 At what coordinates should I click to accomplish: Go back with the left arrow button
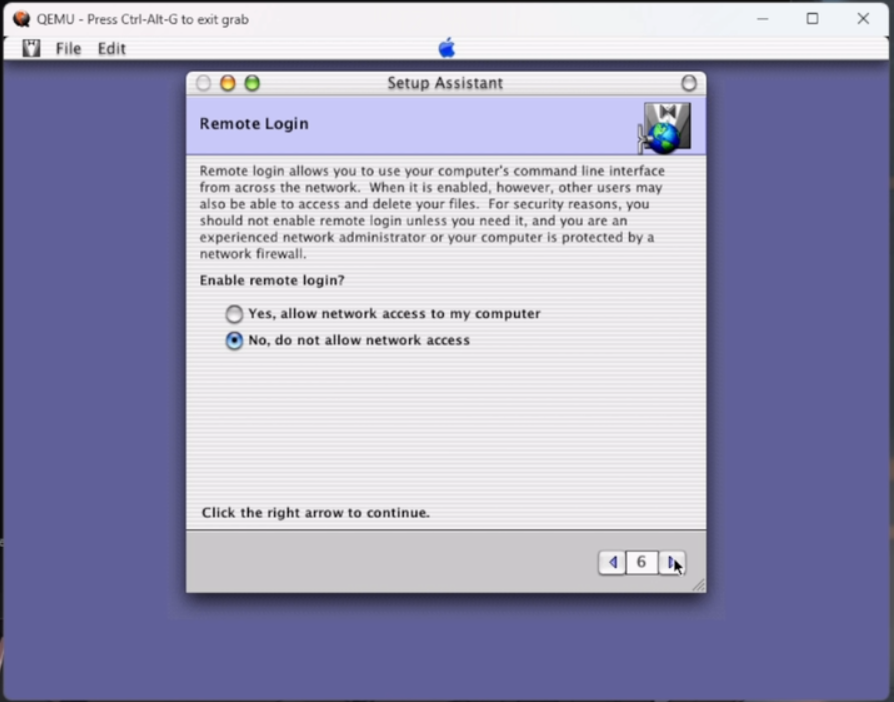(612, 563)
